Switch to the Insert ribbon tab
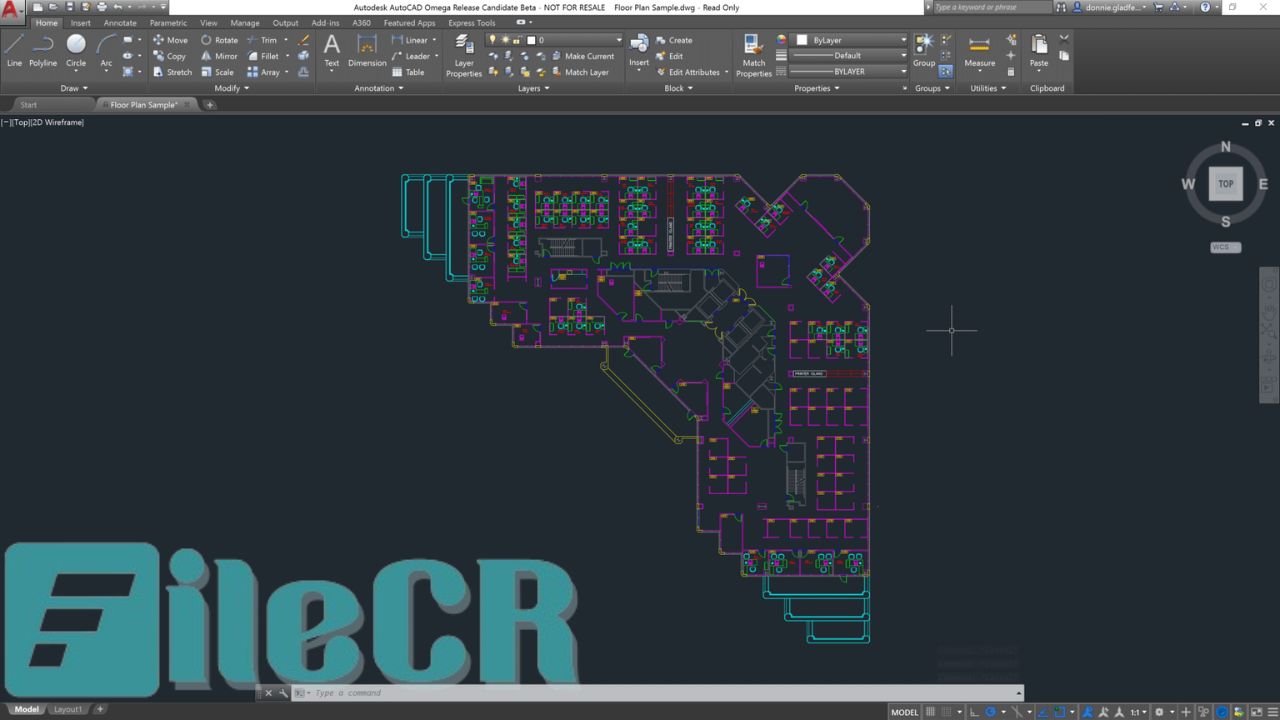The height and width of the screenshot is (720, 1280). [81, 23]
